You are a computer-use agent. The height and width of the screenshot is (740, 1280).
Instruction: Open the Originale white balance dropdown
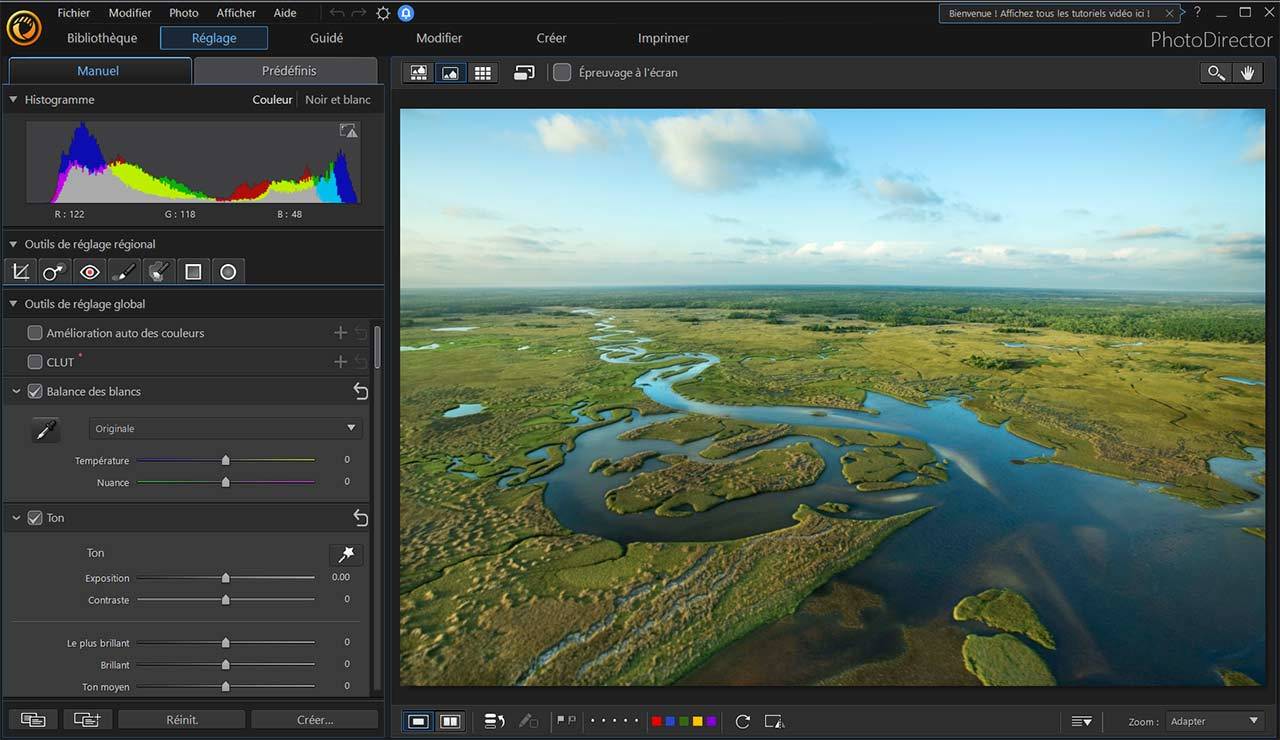(x=225, y=428)
